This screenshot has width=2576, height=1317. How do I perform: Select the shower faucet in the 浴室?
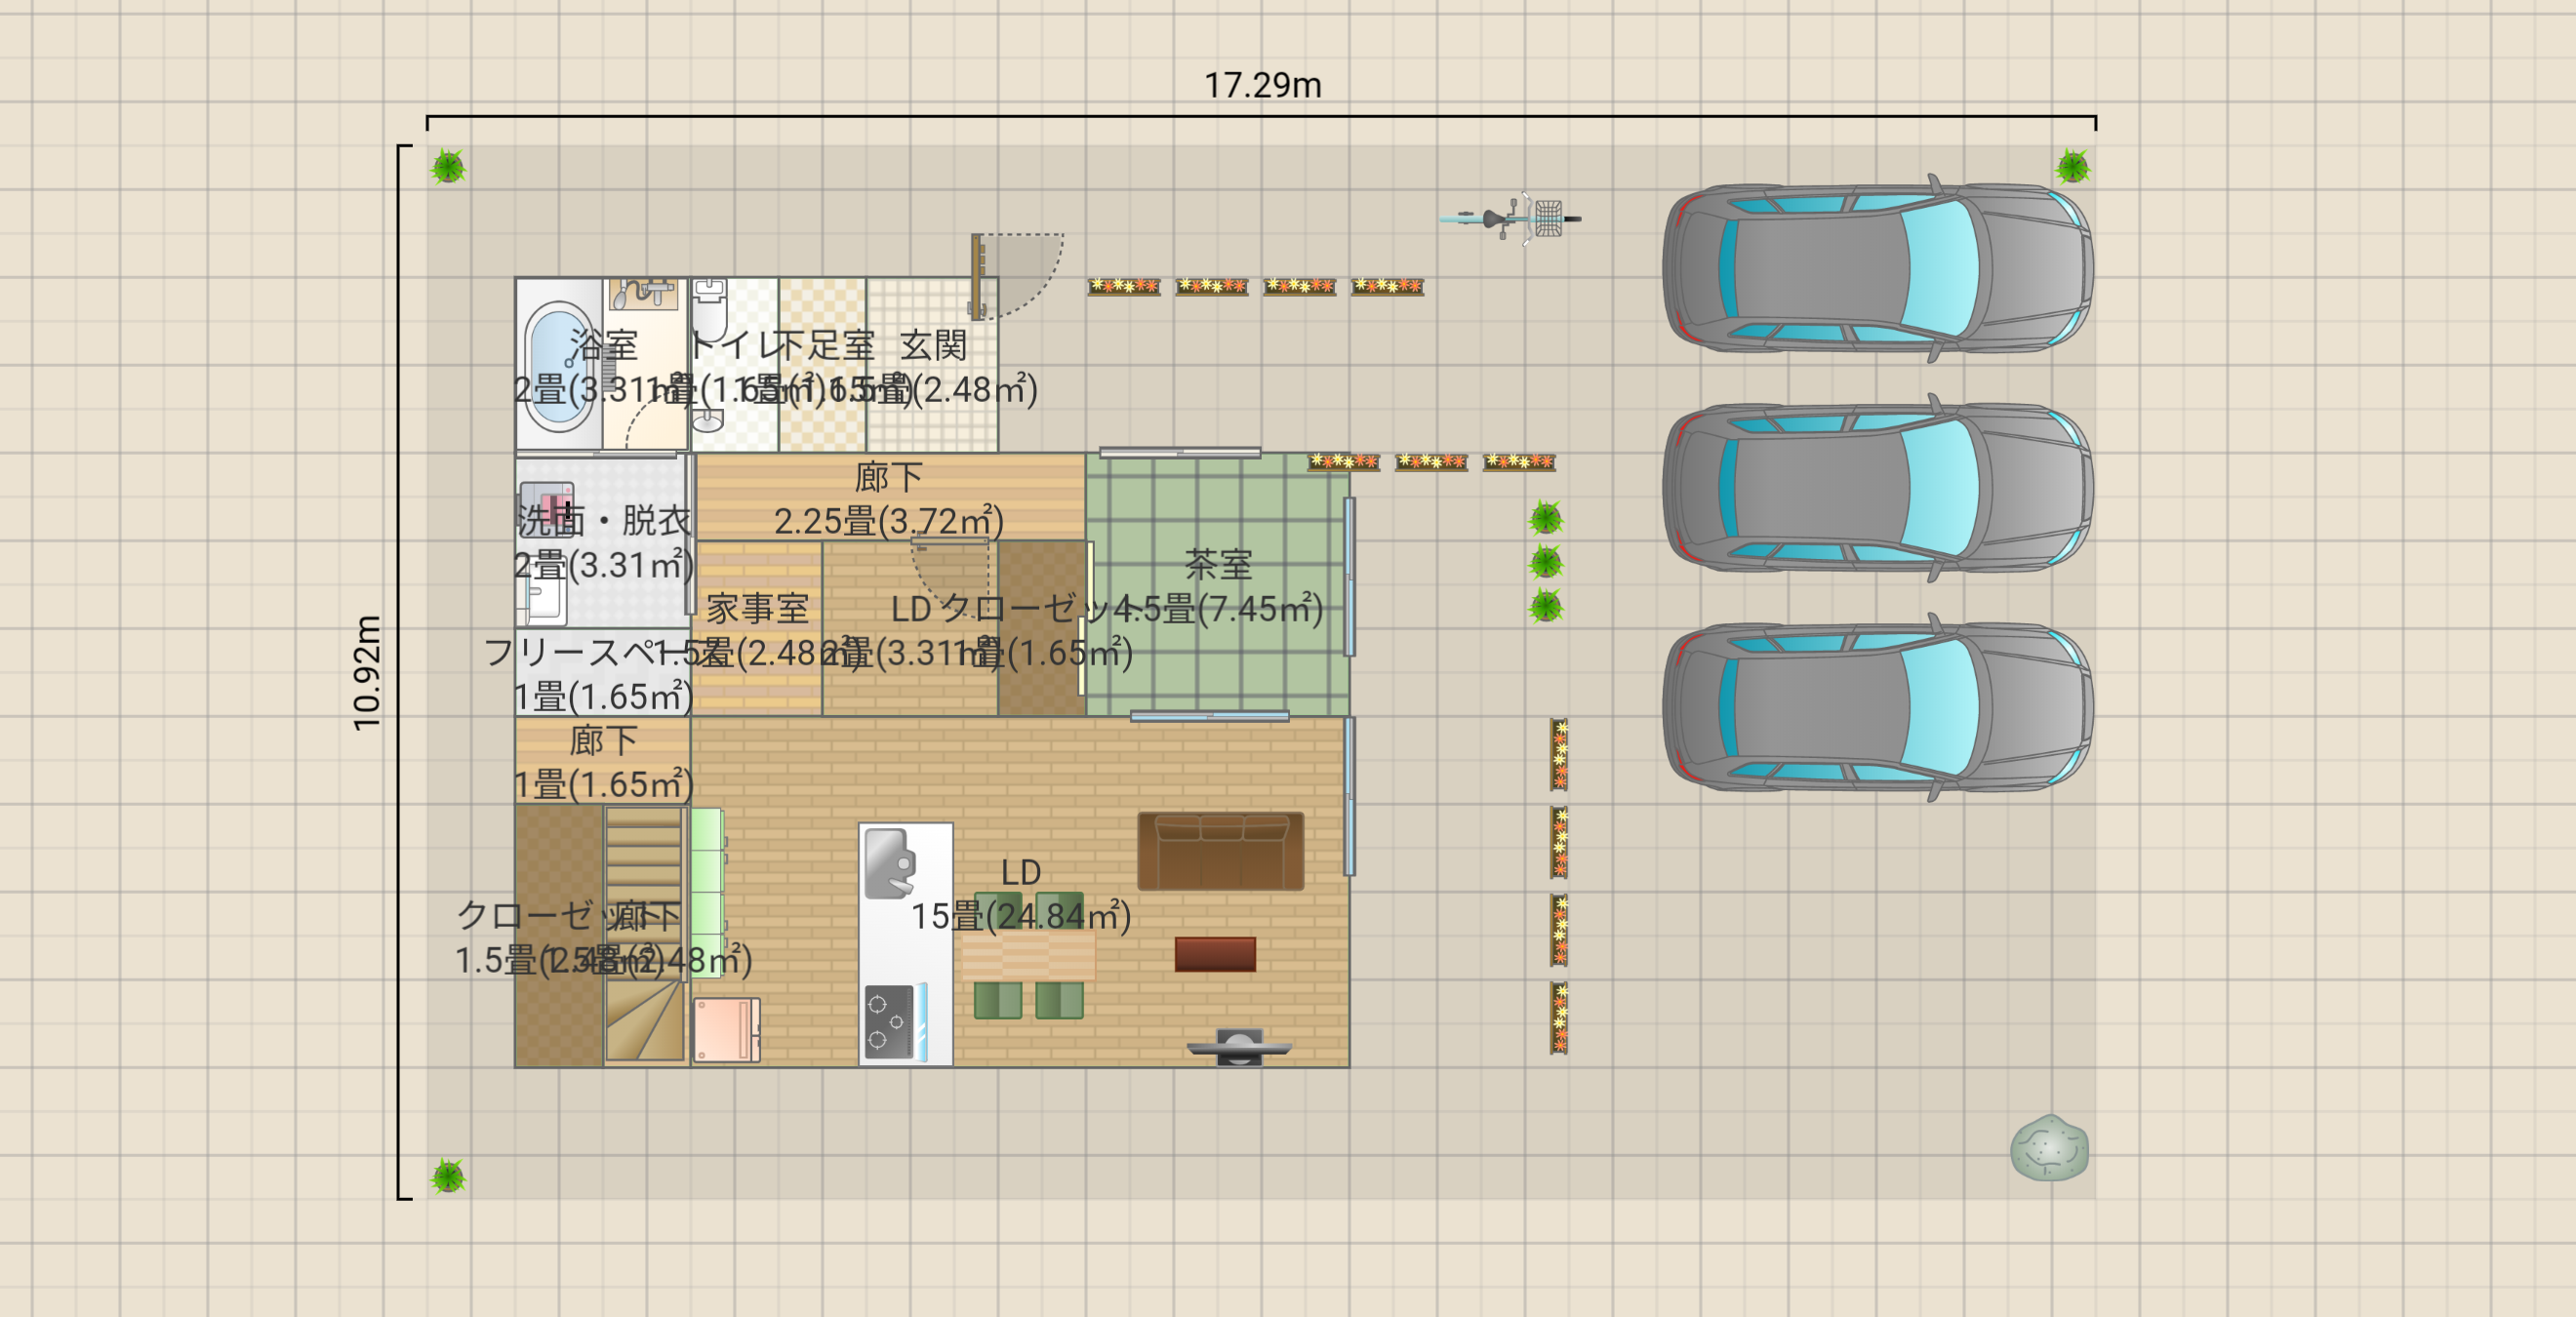point(643,294)
